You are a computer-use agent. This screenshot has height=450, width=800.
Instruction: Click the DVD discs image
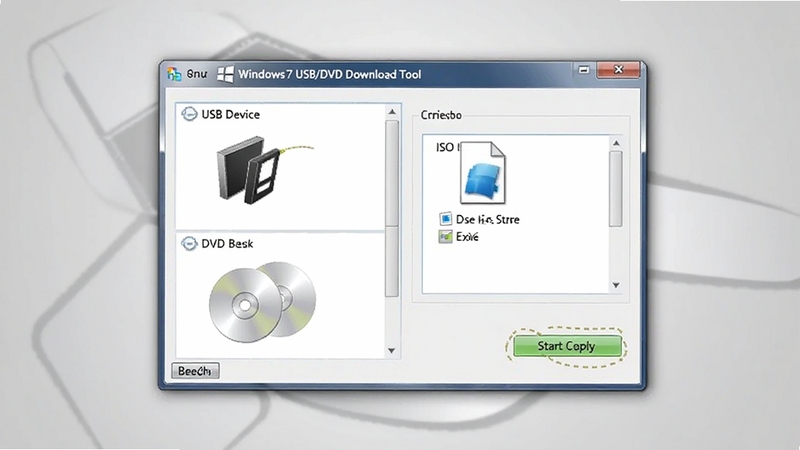[x=262, y=302]
